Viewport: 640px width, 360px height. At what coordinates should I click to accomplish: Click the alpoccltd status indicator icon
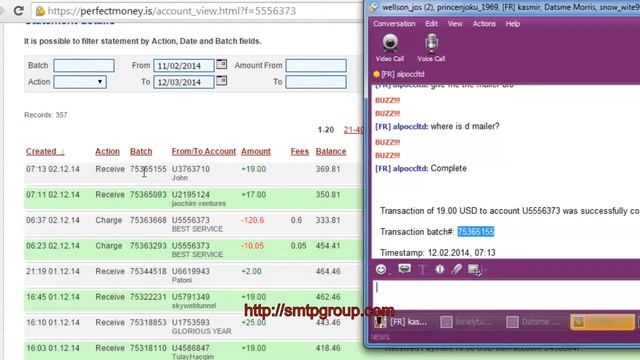(x=376, y=74)
